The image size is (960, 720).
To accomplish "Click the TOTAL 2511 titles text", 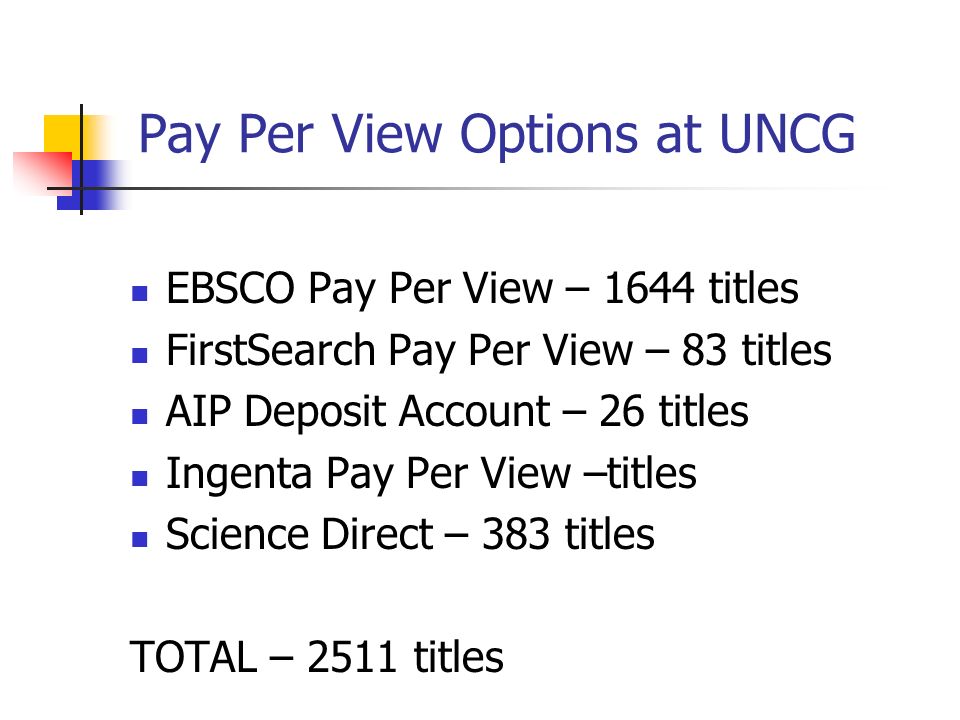I will coord(317,658).
